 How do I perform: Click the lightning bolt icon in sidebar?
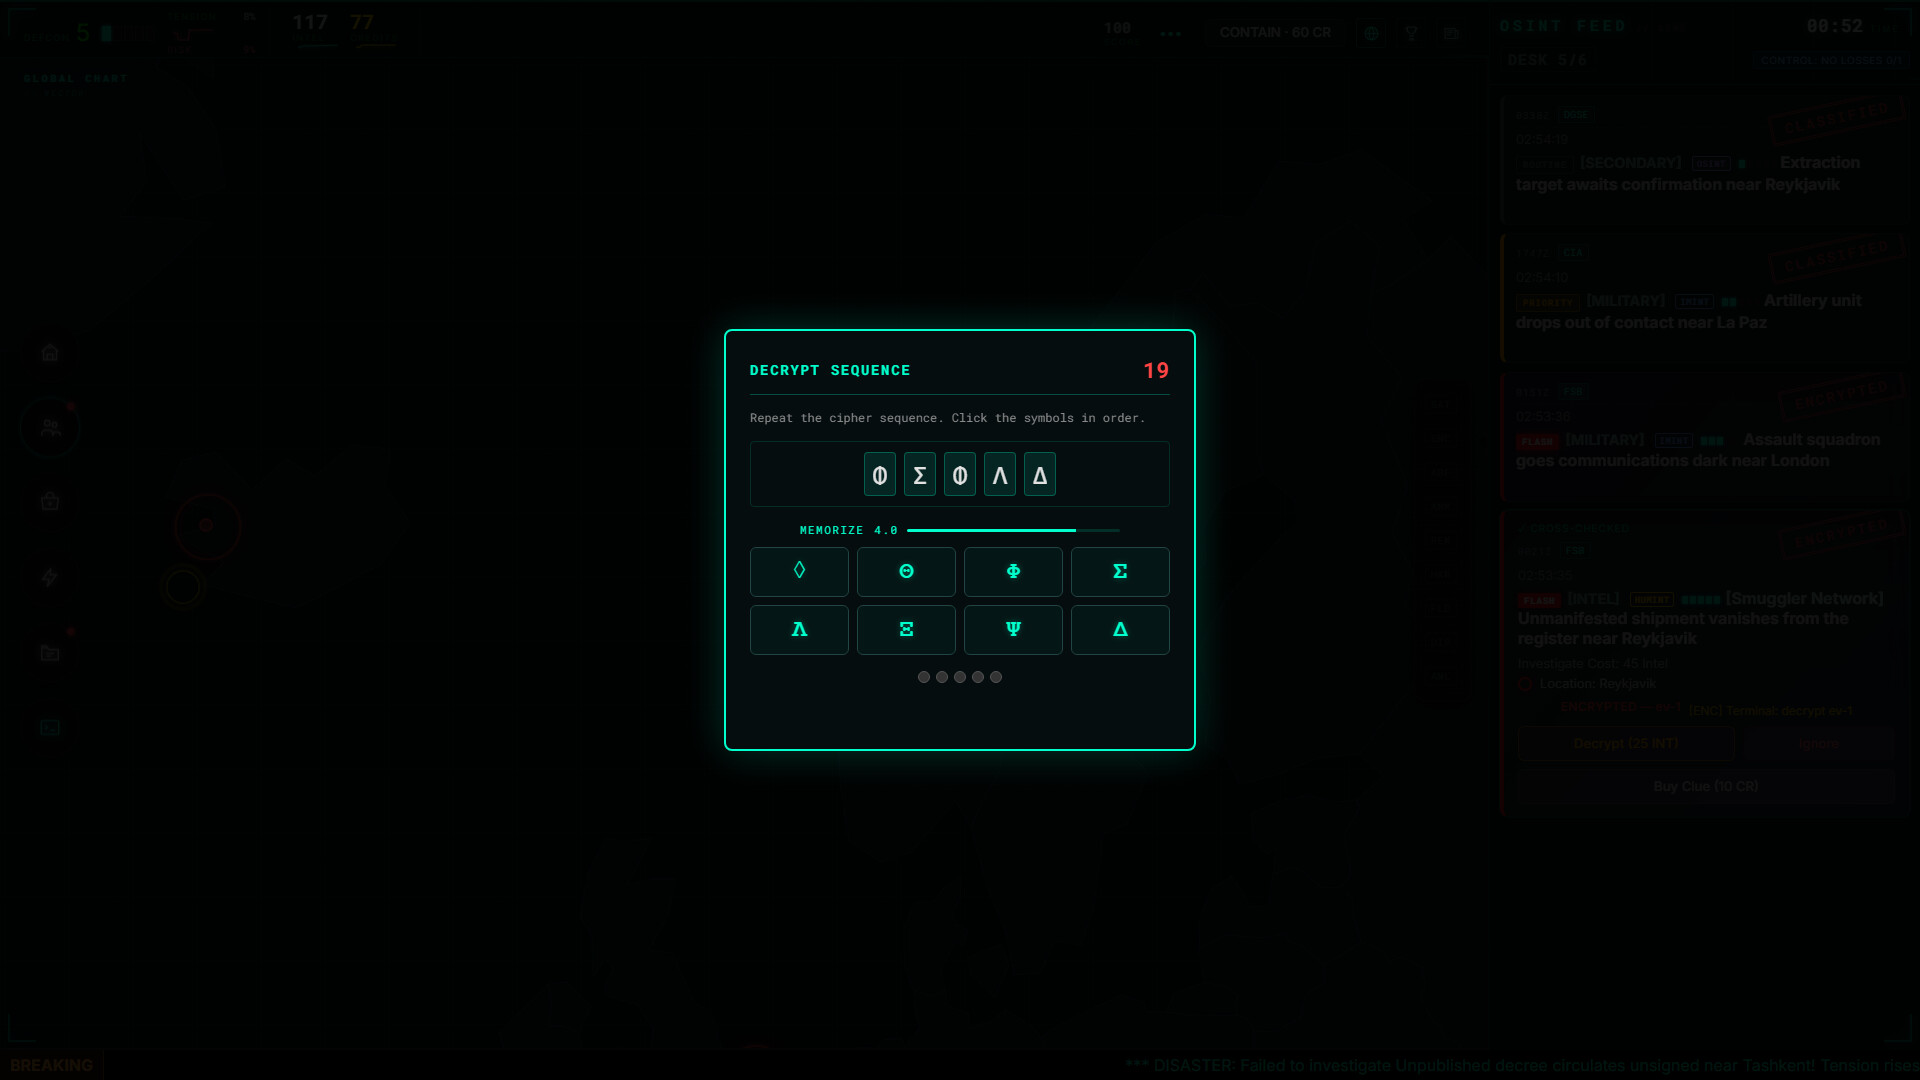click(50, 577)
